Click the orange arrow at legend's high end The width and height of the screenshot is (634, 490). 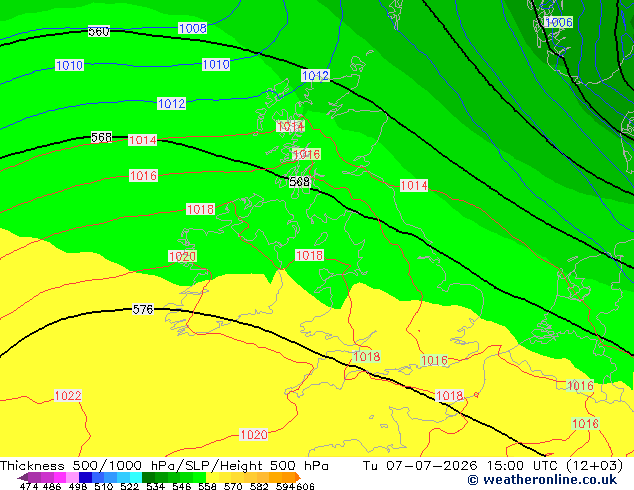pyautogui.click(x=298, y=477)
